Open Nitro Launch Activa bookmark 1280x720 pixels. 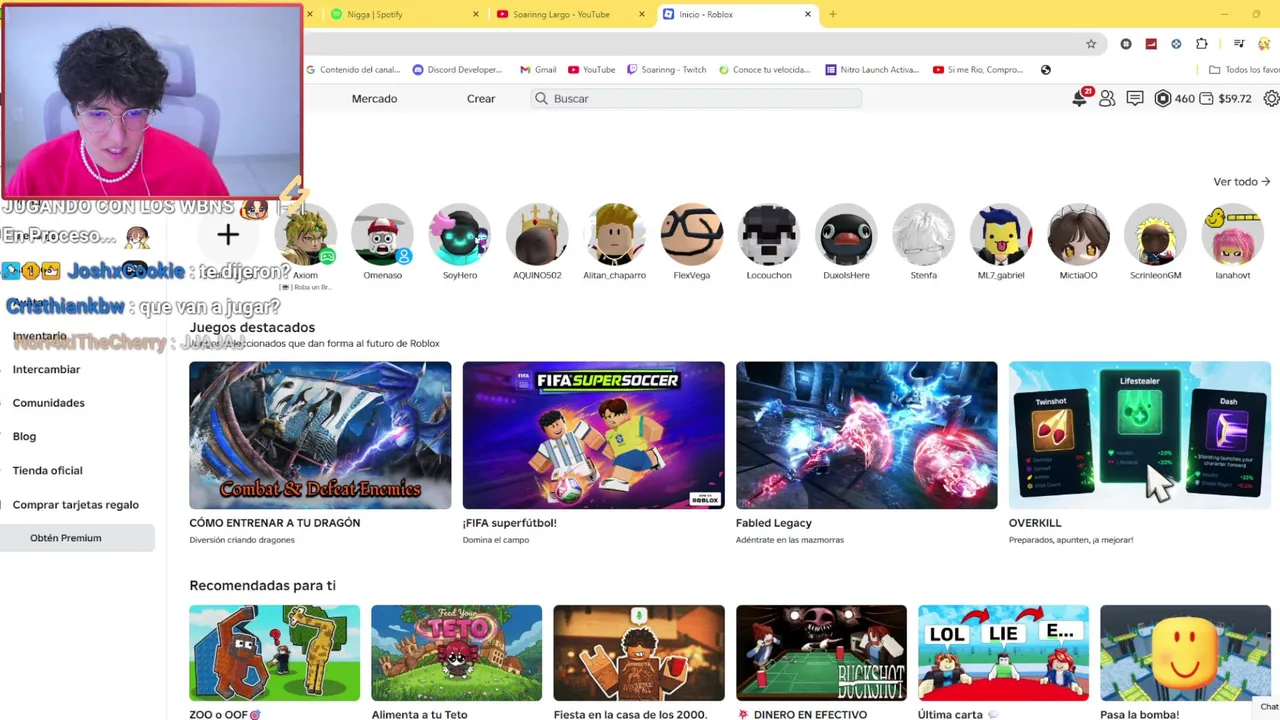pos(872,70)
